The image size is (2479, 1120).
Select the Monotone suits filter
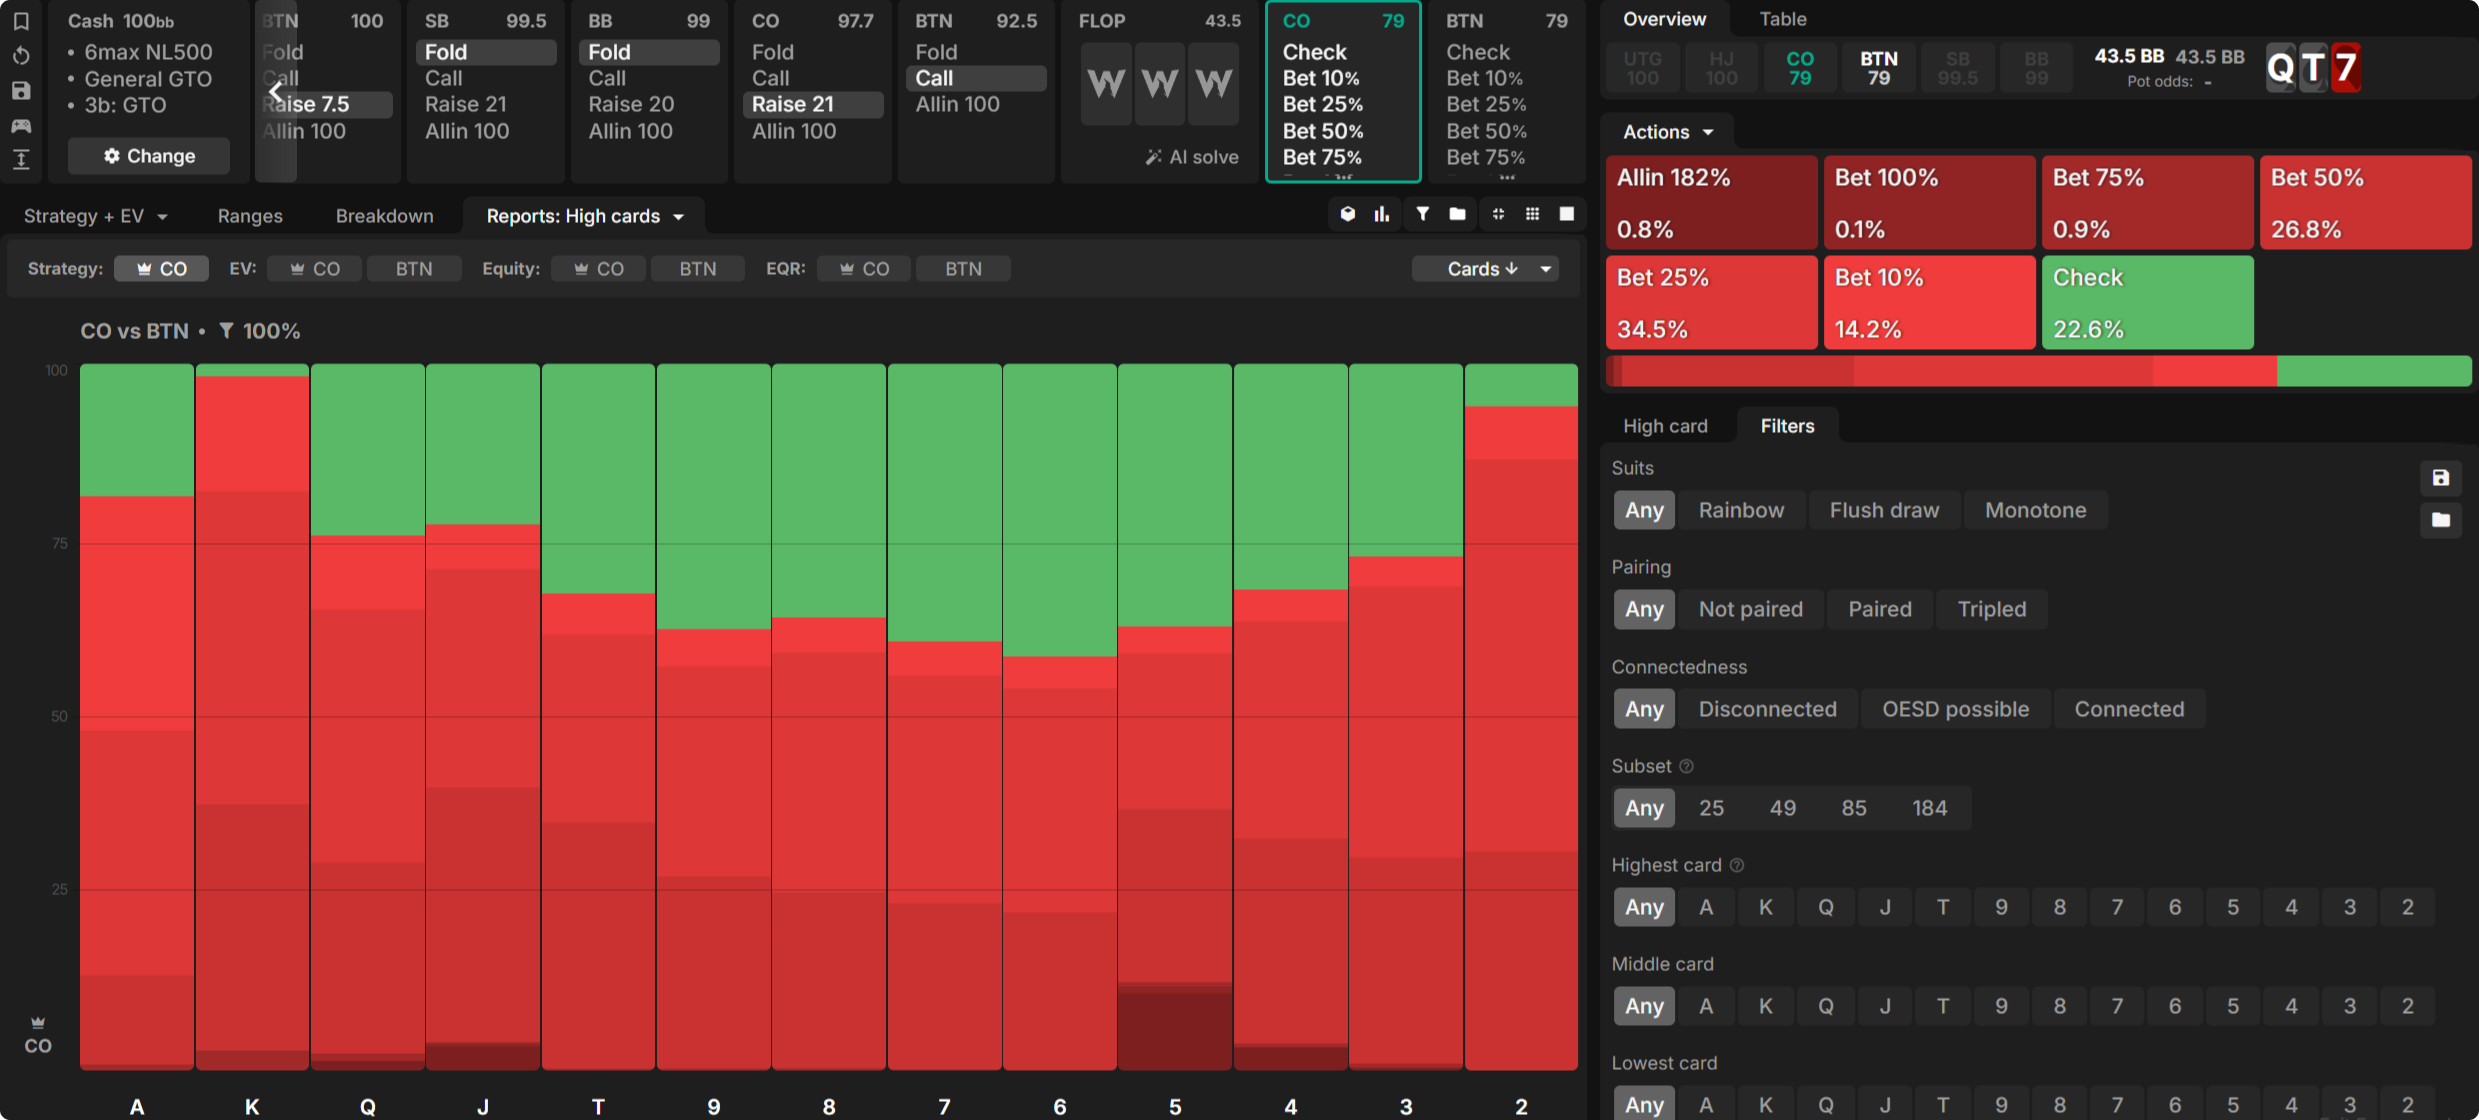coord(2036,510)
